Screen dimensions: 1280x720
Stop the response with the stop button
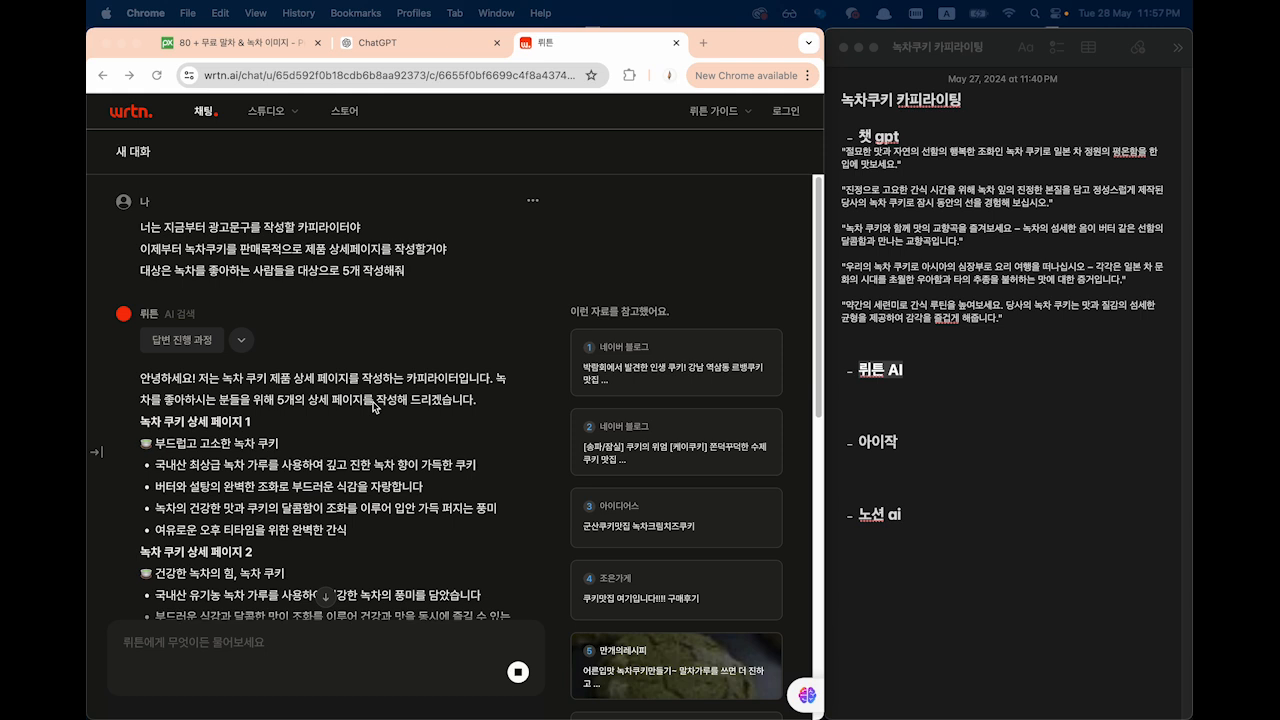click(x=518, y=672)
